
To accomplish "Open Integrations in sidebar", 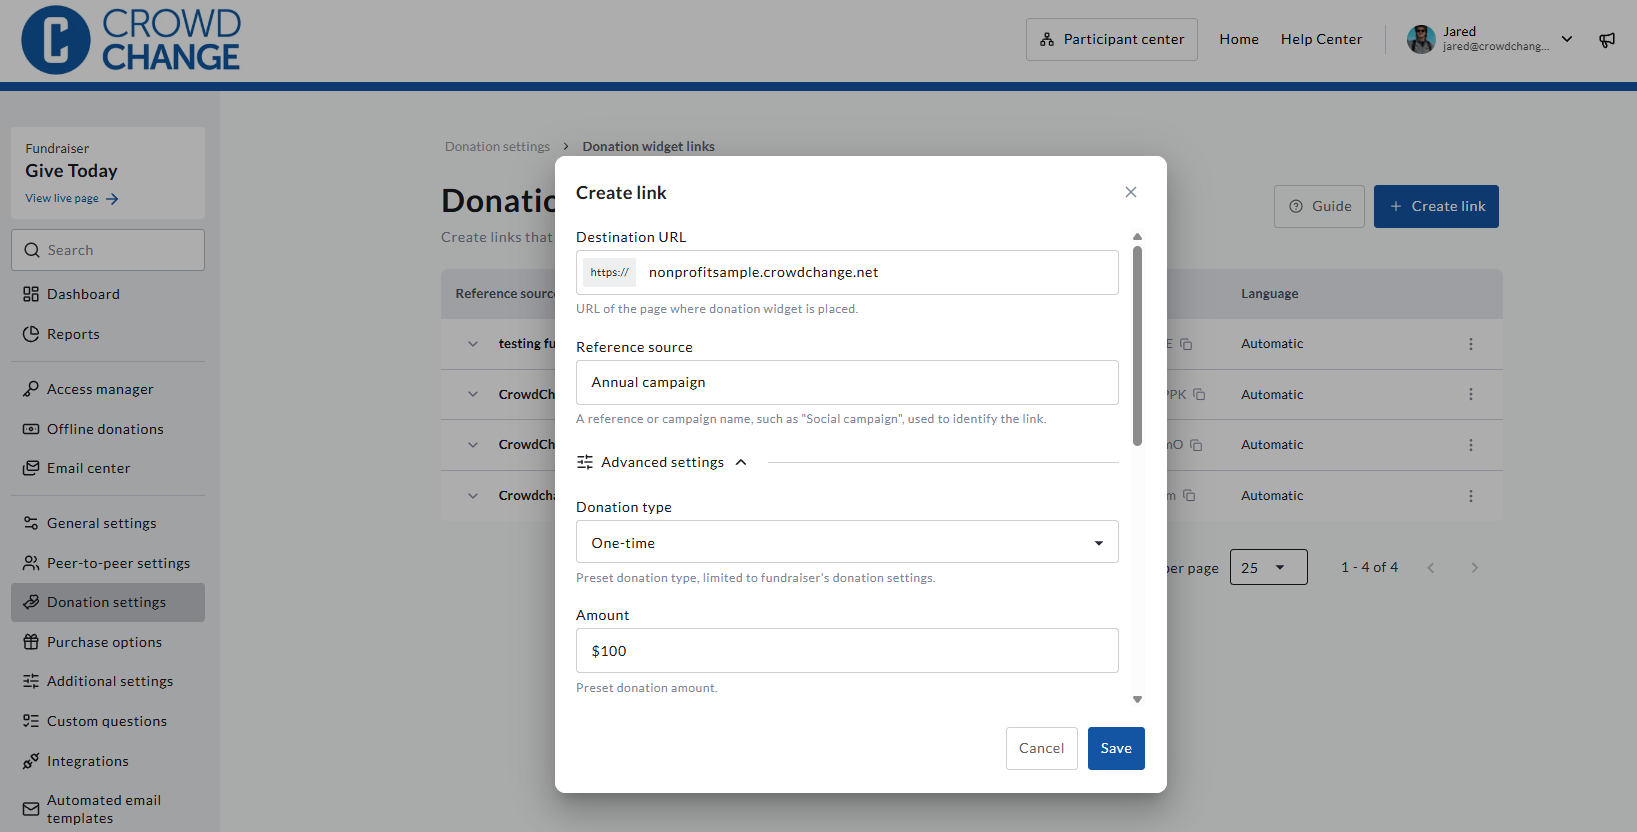I will pos(108,761).
